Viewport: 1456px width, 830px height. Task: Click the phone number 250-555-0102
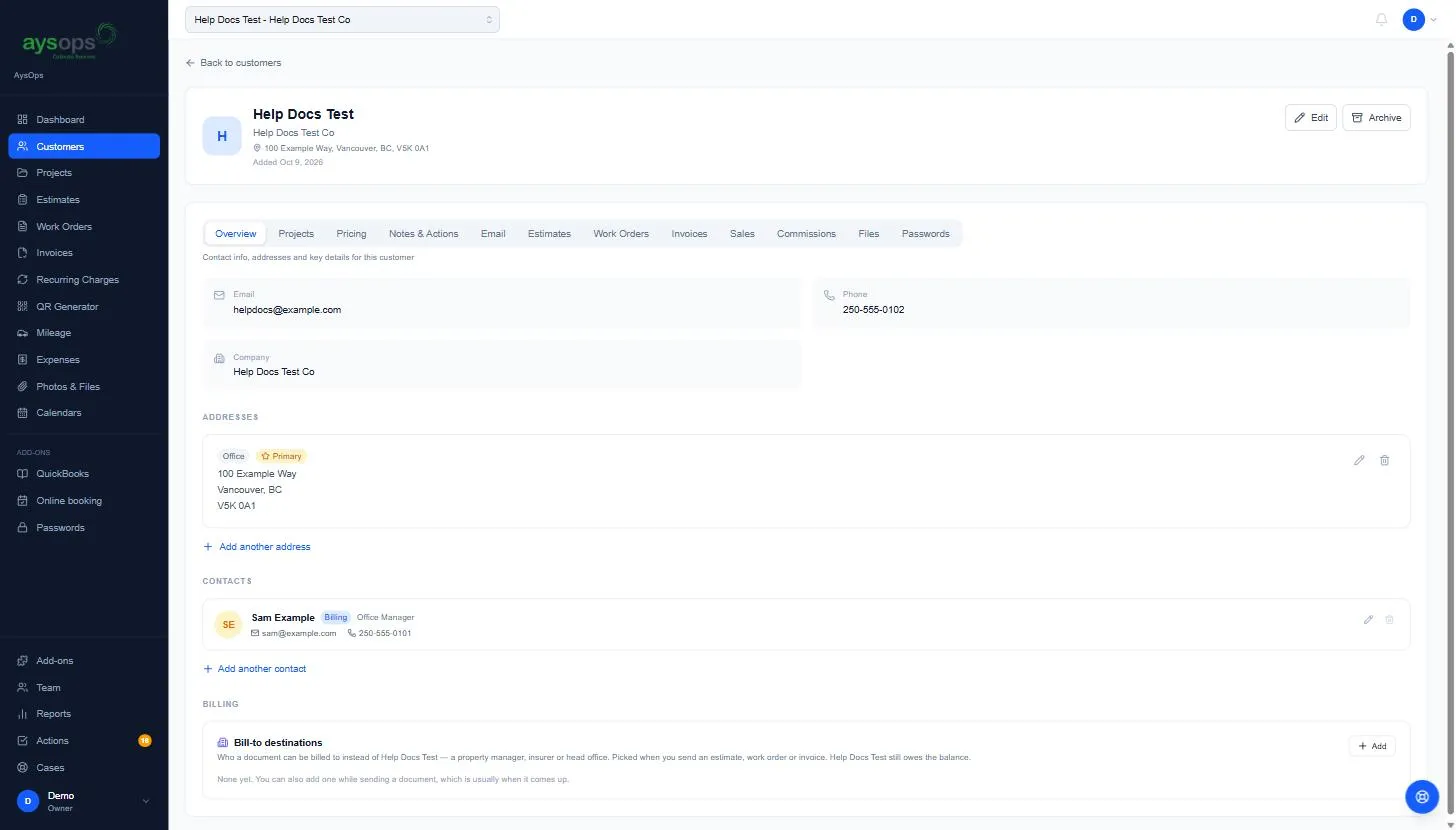[873, 310]
